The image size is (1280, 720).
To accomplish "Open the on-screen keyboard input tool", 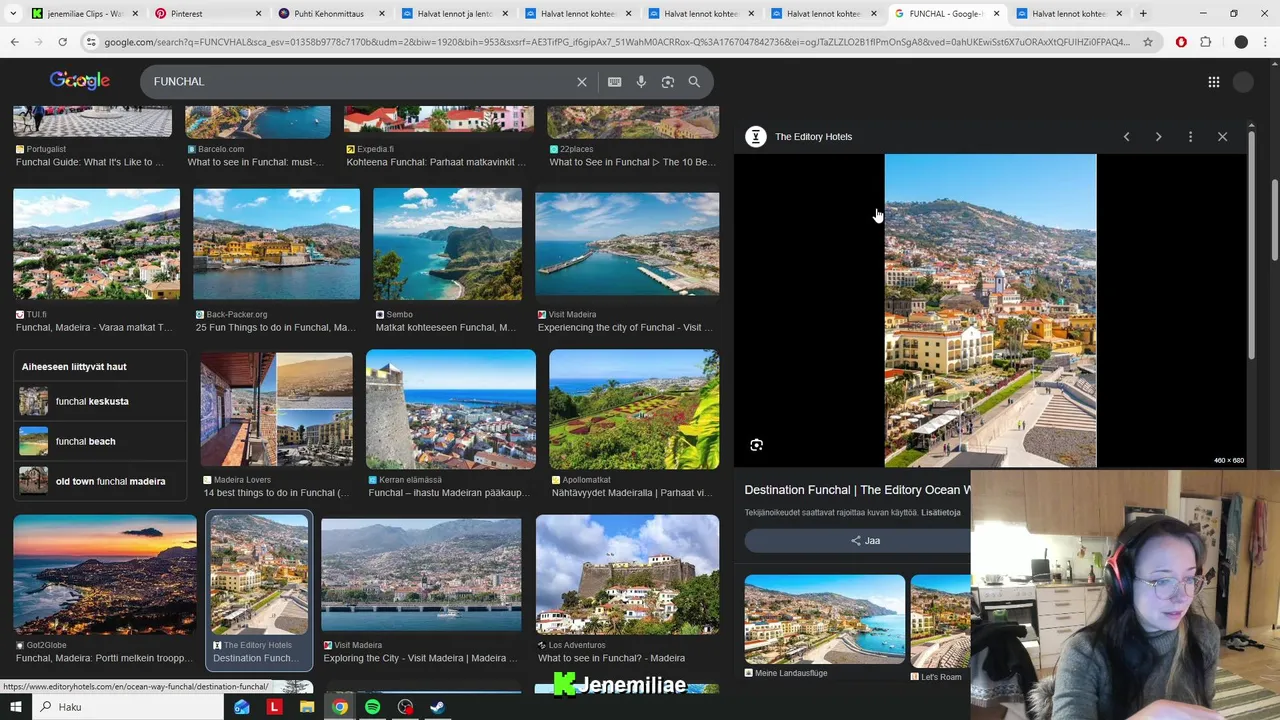I will pos(615,82).
